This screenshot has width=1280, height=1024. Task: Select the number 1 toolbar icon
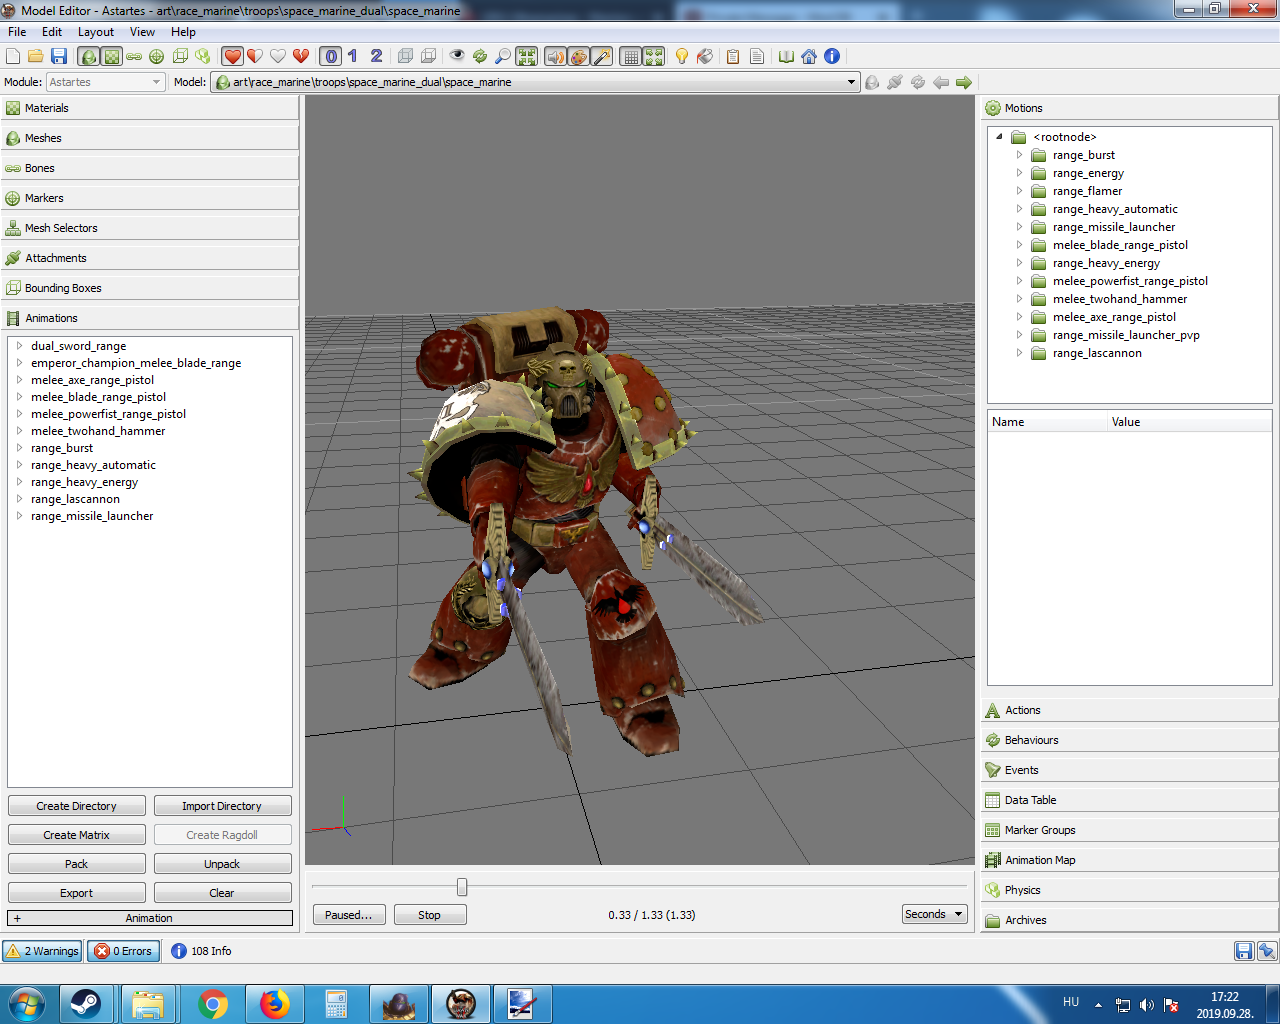point(353,57)
